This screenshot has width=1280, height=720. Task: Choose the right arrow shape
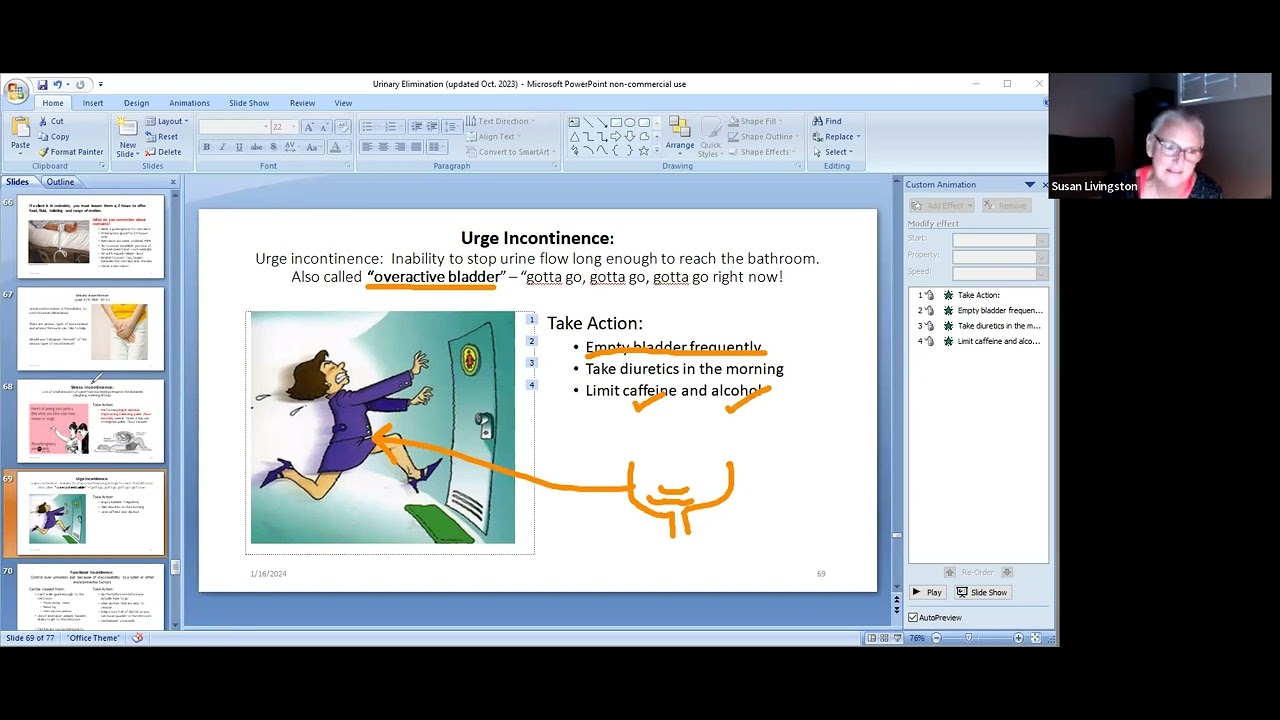pos(616,136)
